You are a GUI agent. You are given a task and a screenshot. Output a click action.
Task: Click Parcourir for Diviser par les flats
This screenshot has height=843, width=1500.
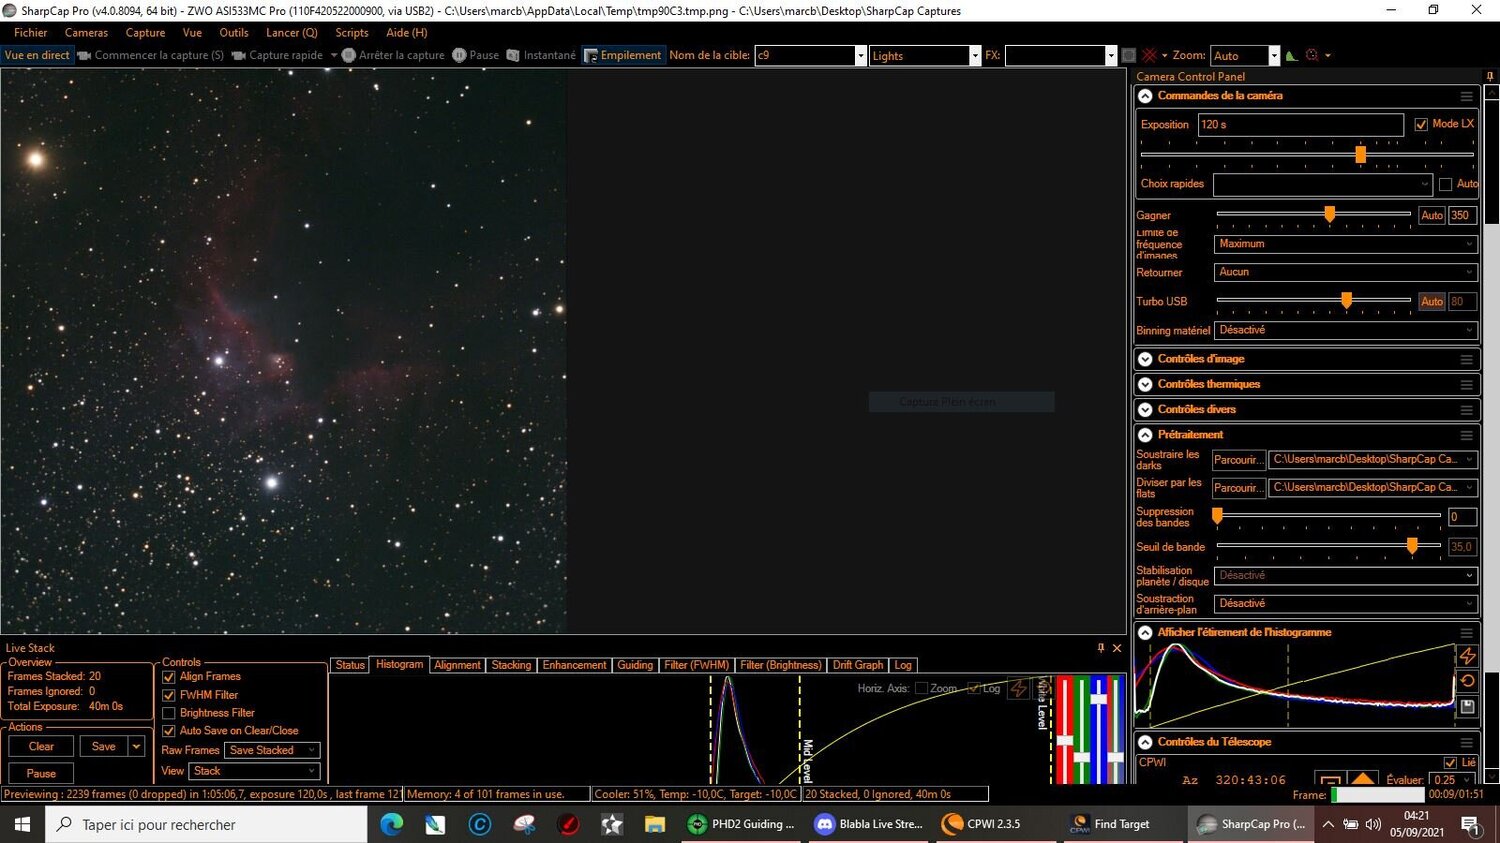coord(1238,488)
